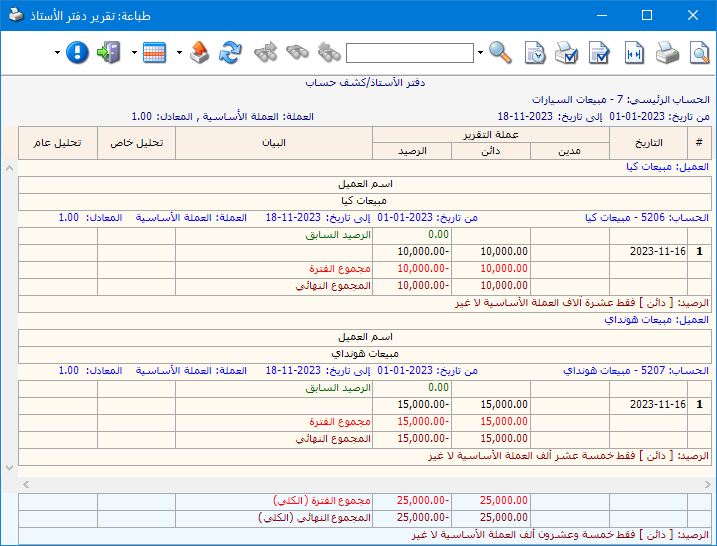Click main account line 7 - مبيعات السيارات
717x546 pixels.
(x=621, y=99)
